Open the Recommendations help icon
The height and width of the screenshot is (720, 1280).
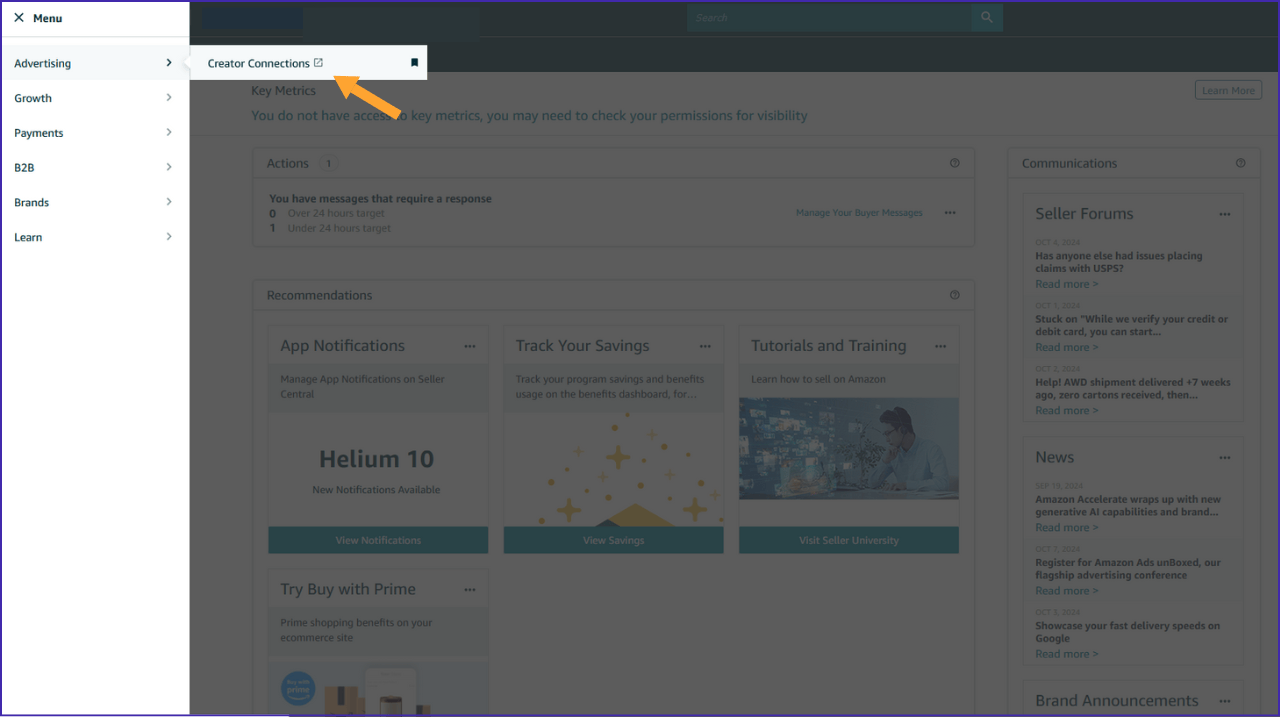point(954,294)
